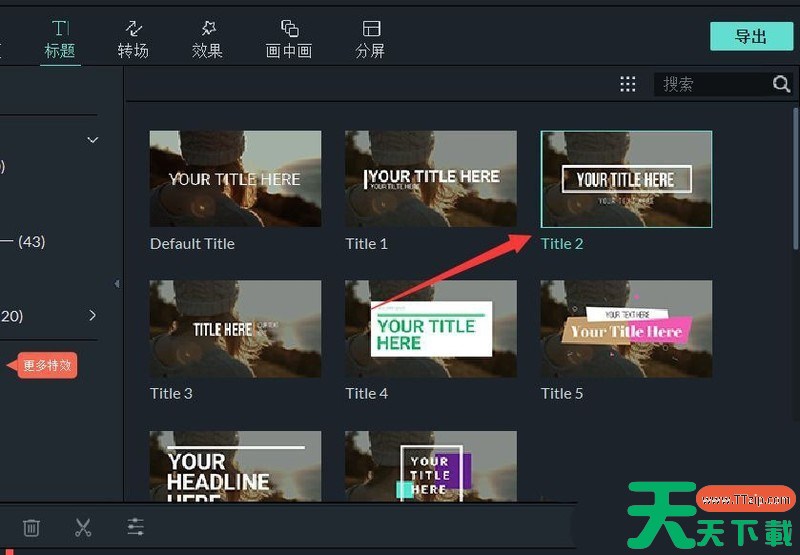Click the magnifier search icon
Viewport: 800px width, 555px height.
pyautogui.click(x=781, y=84)
